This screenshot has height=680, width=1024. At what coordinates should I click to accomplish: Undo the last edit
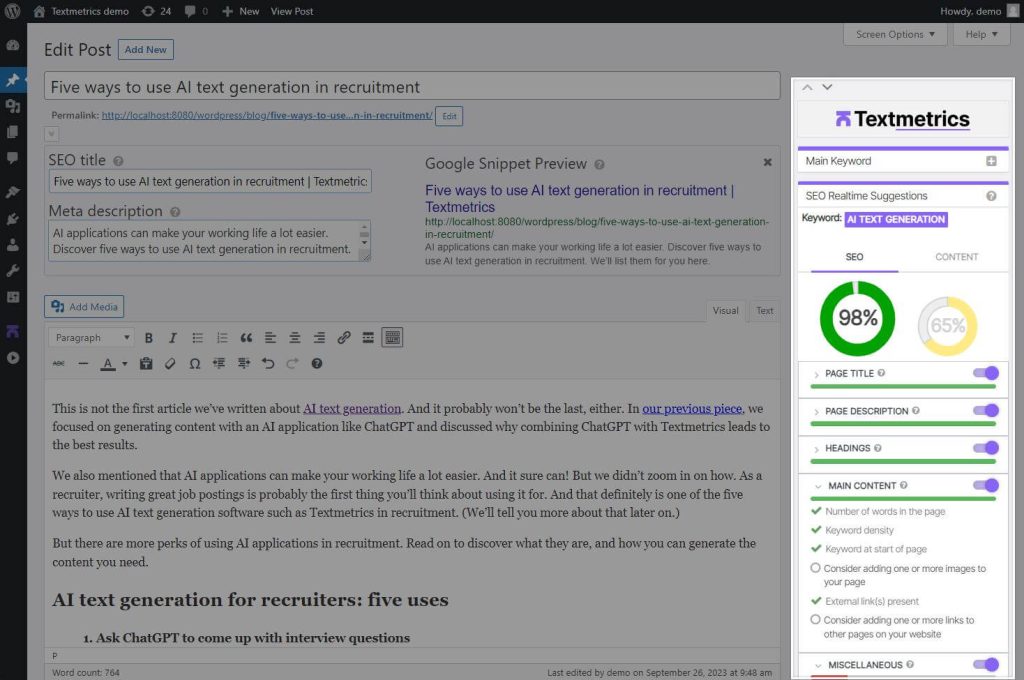click(x=268, y=364)
